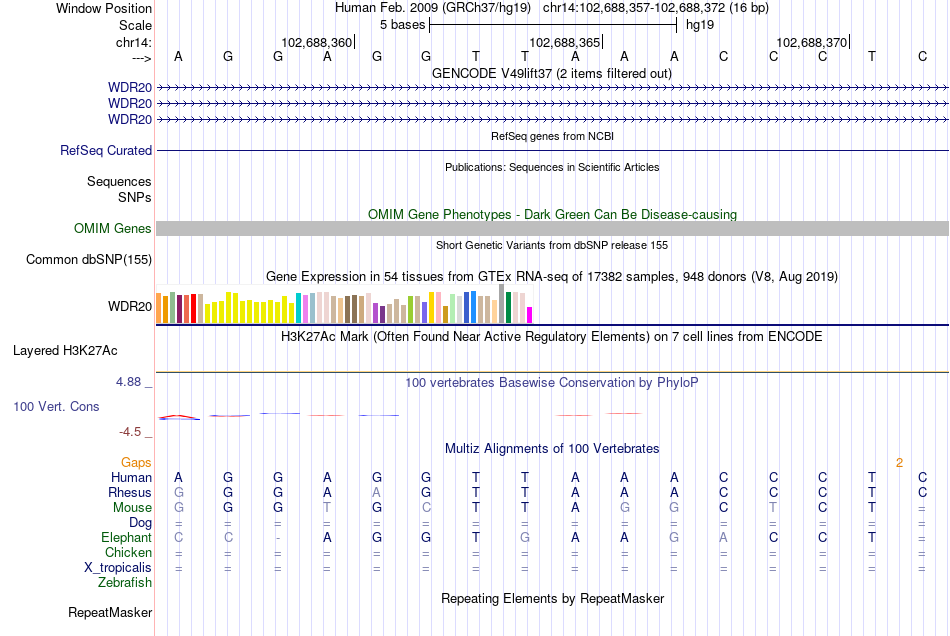Click the Repeating Elements by RepeatMasker title
Screen dimensions: 950x636
[552, 599]
